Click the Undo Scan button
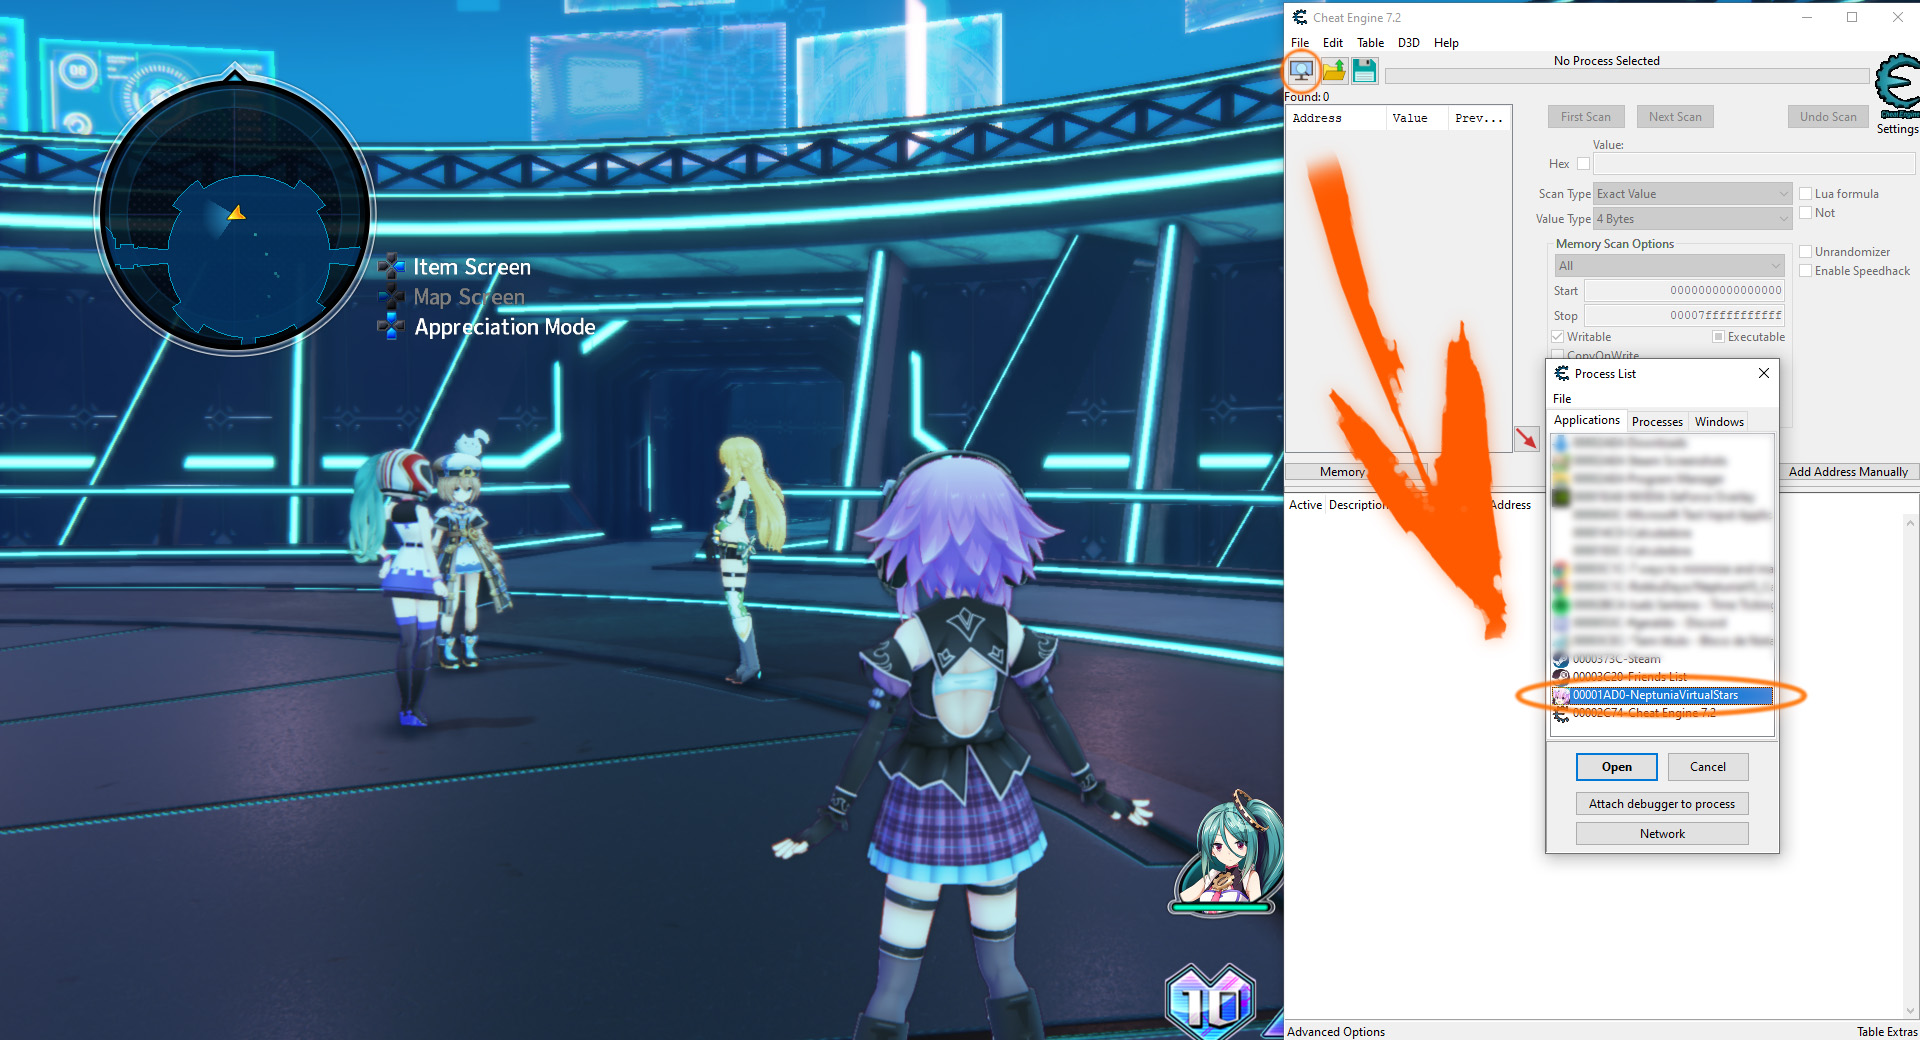The width and height of the screenshot is (1920, 1040). pyautogui.click(x=1828, y=117)
